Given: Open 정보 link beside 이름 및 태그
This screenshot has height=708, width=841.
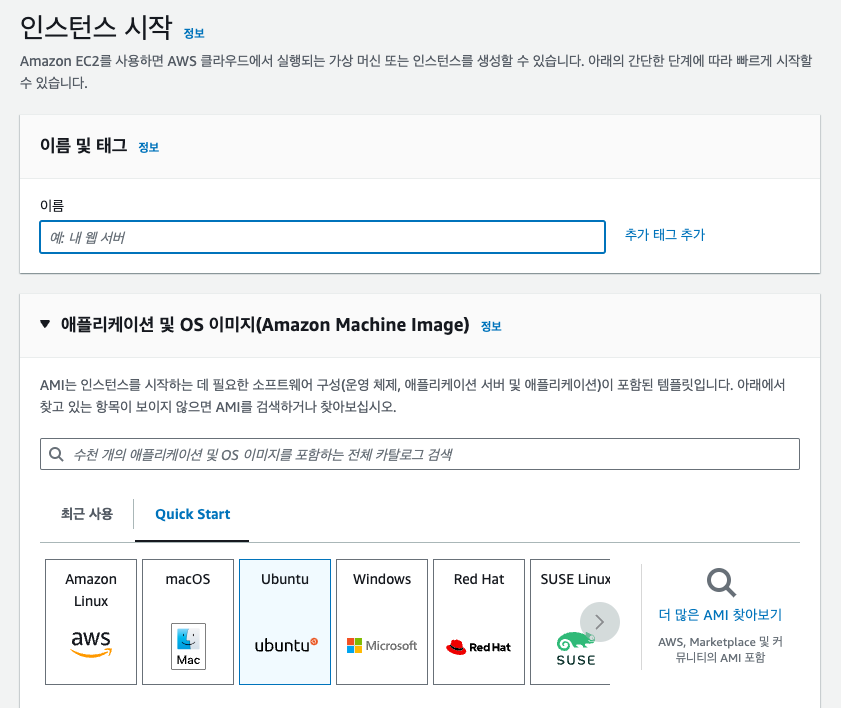Looking at the screenshot, I should (149, 147).
